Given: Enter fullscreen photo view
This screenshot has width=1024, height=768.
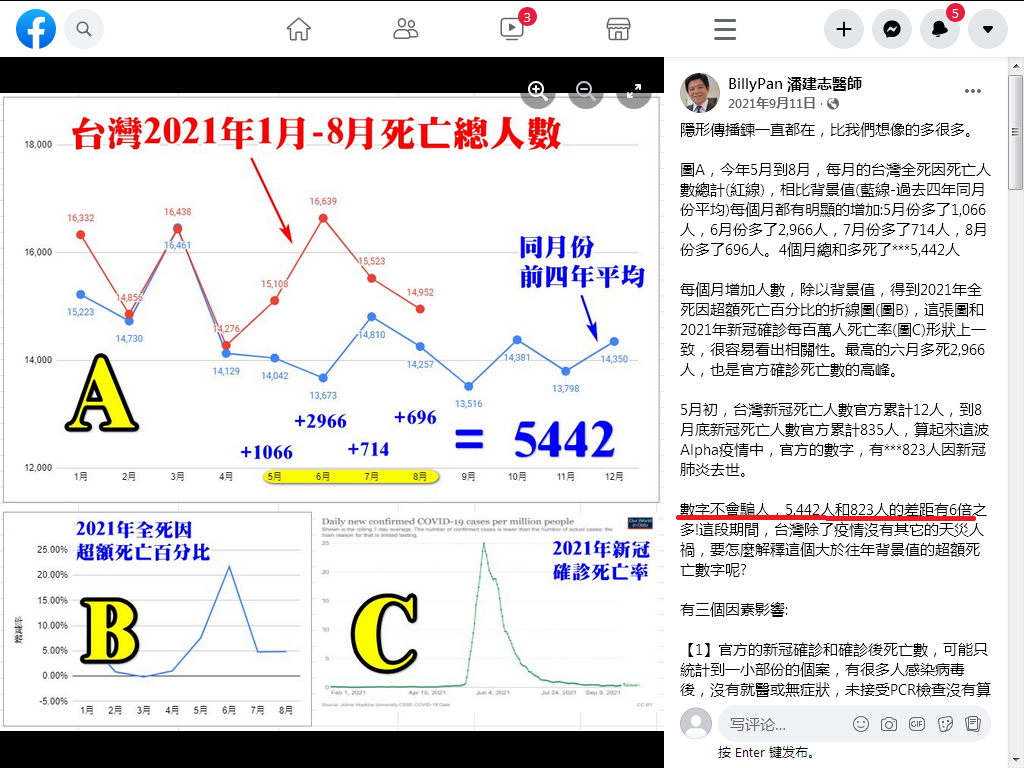Looking at the screenshot, I should pos(633,91).
